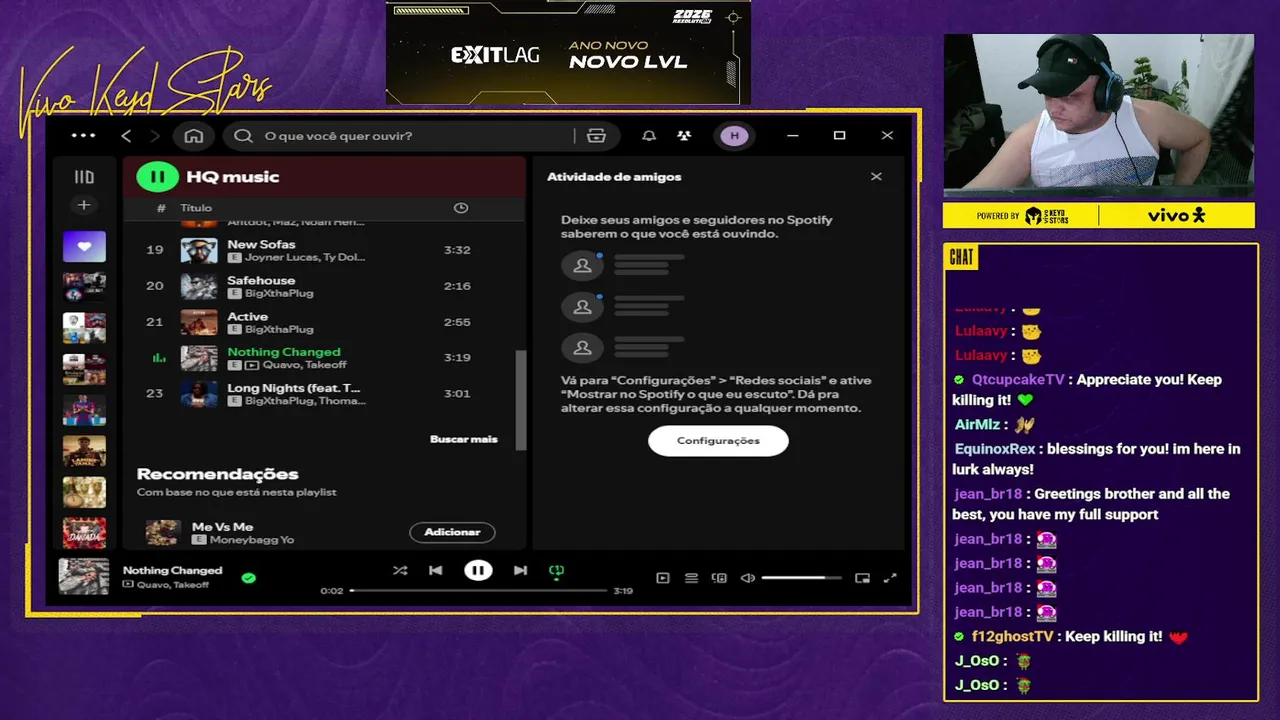Open the Liked Songs heart tile
This screenshot has height=720, width=1280.
84,246
